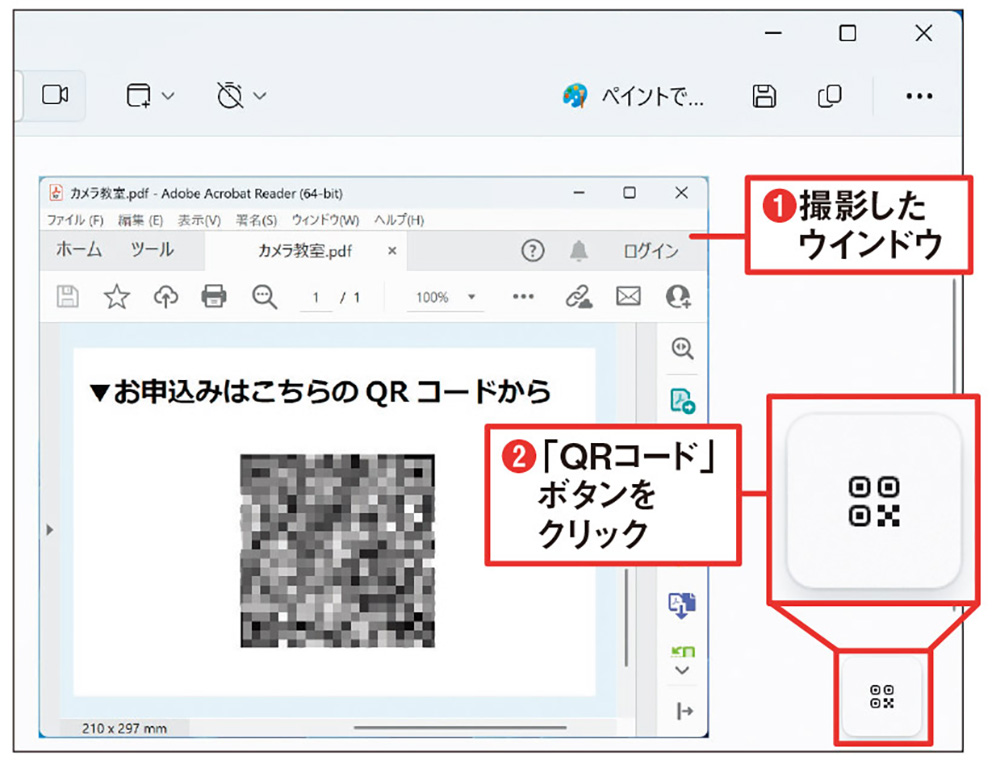Close the カメラ教室.pdf tab
The image size is (1000, 760).
click(x=392, y=251)
